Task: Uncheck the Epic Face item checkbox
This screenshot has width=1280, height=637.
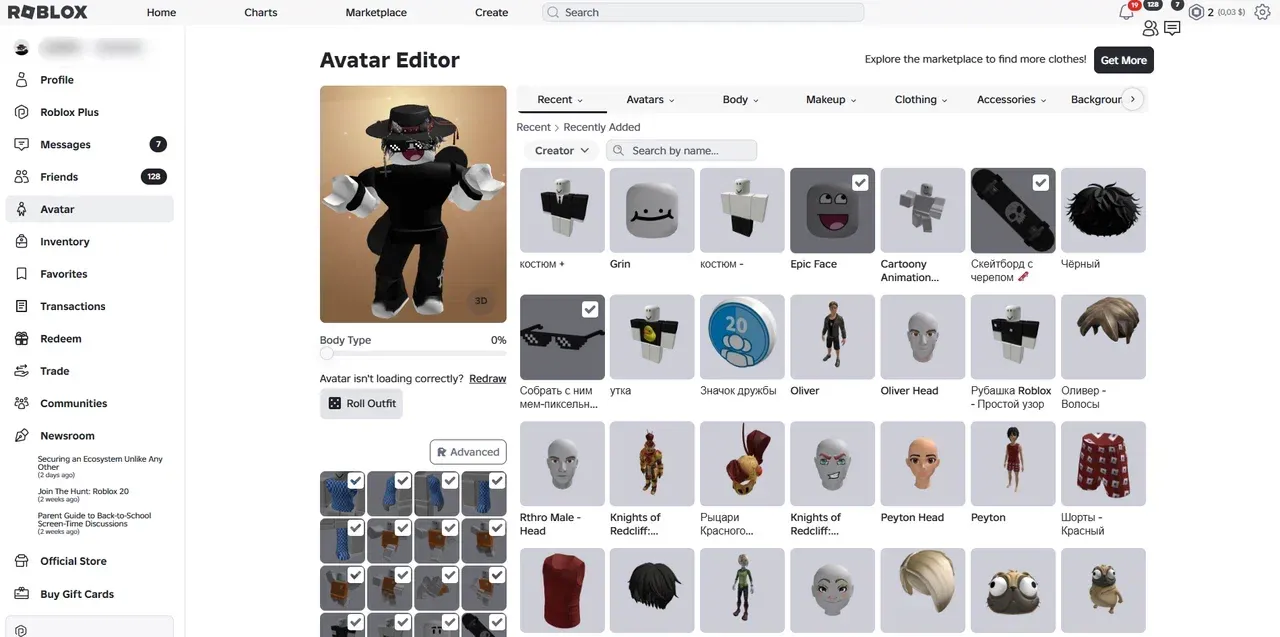Action: click(860, 182)
